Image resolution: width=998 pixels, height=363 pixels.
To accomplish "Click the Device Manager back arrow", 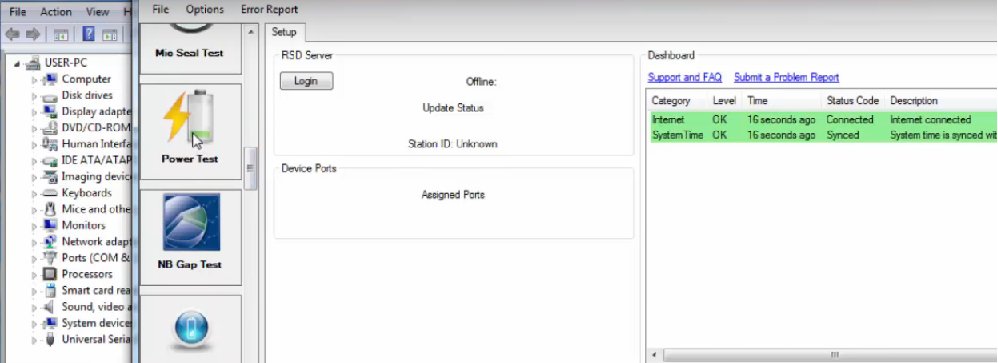I will coord(13,34).
